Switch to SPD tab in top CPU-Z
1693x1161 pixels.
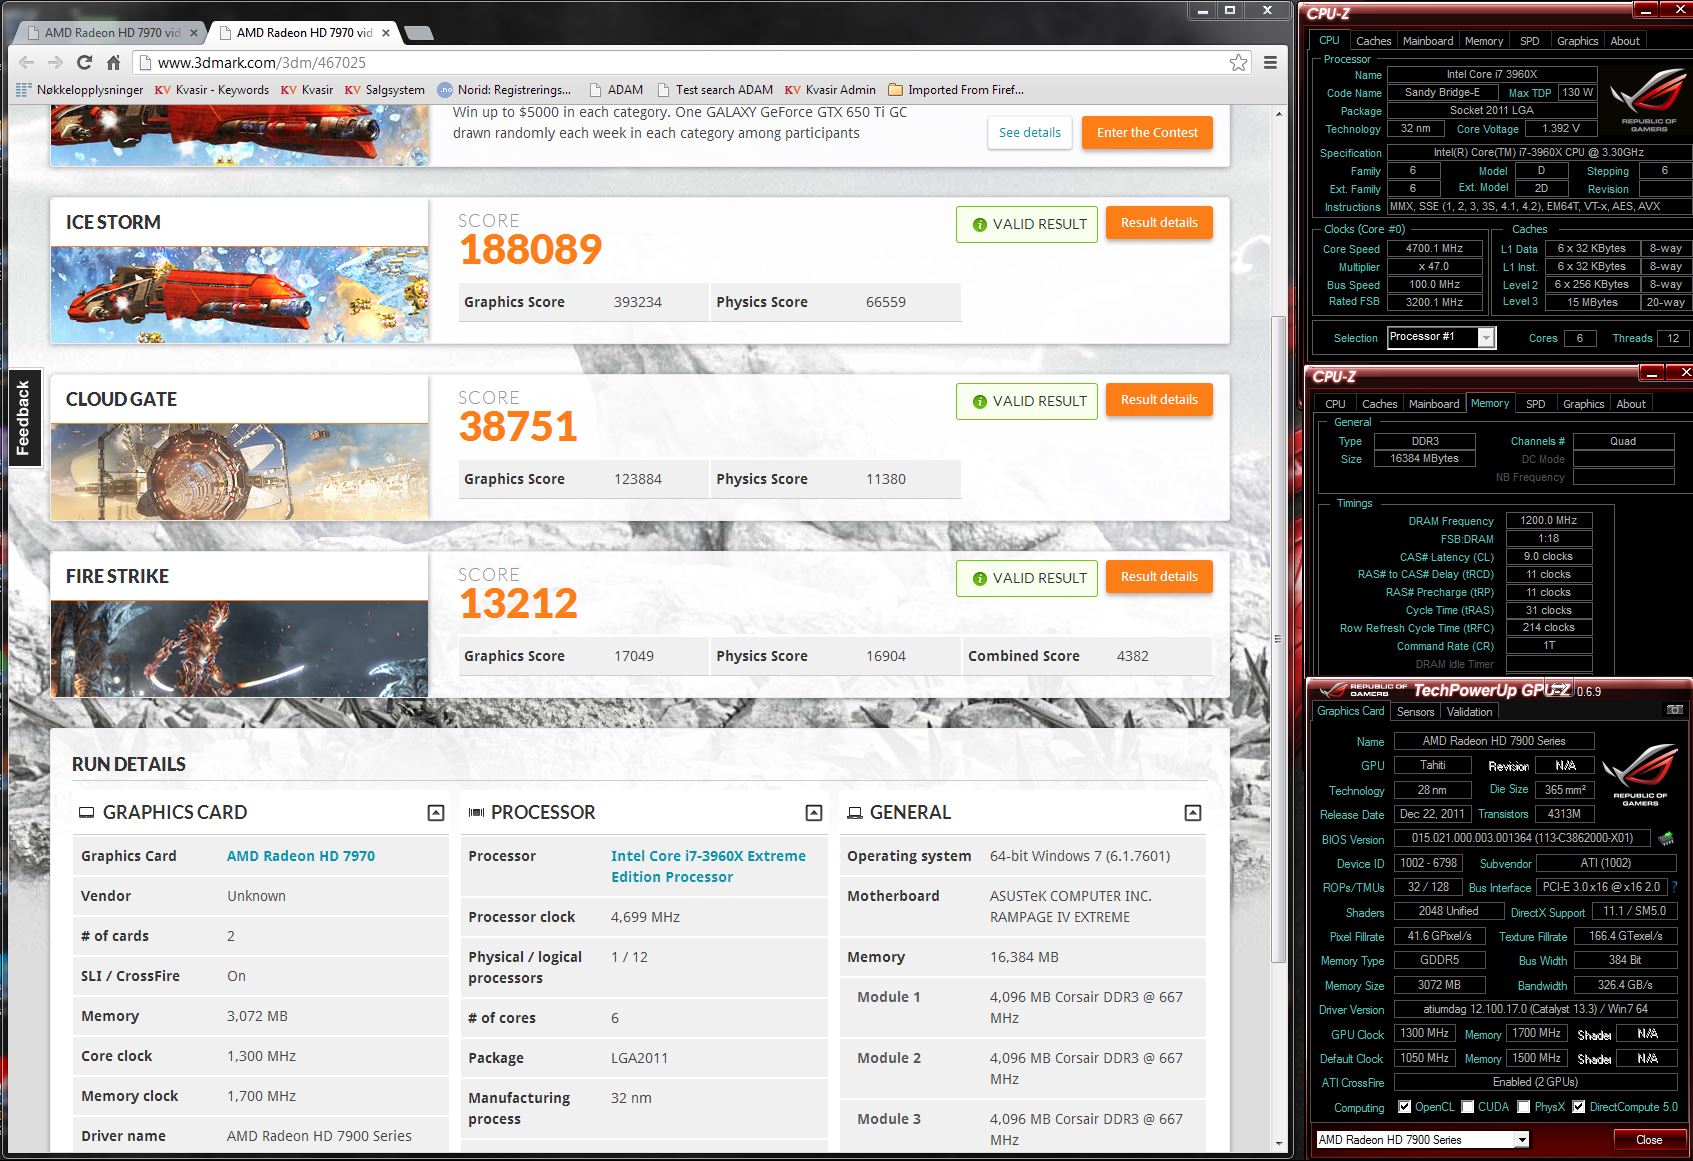pos(1530,41)
